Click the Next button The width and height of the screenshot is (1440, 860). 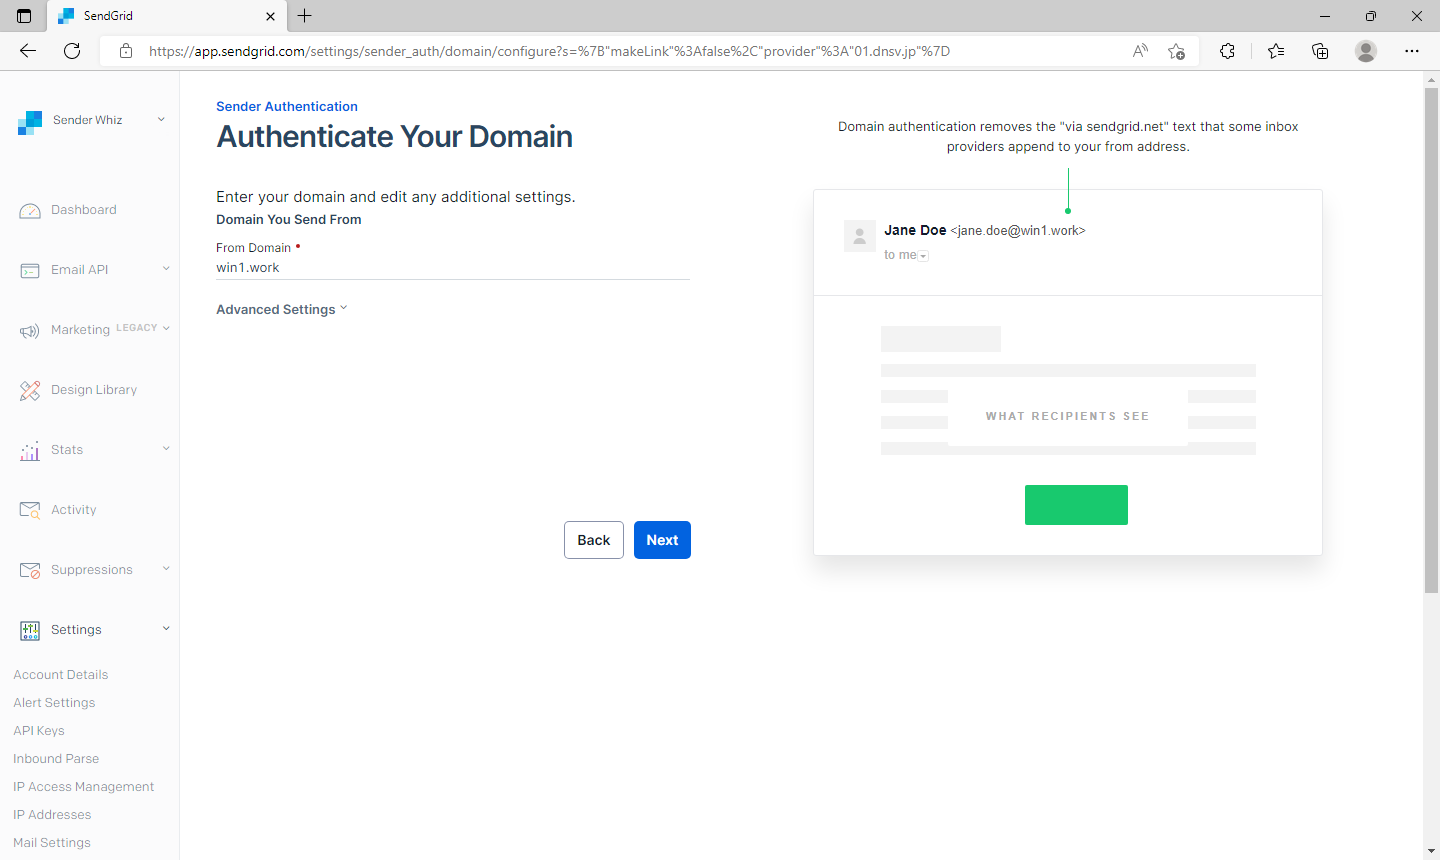[662, 540]
